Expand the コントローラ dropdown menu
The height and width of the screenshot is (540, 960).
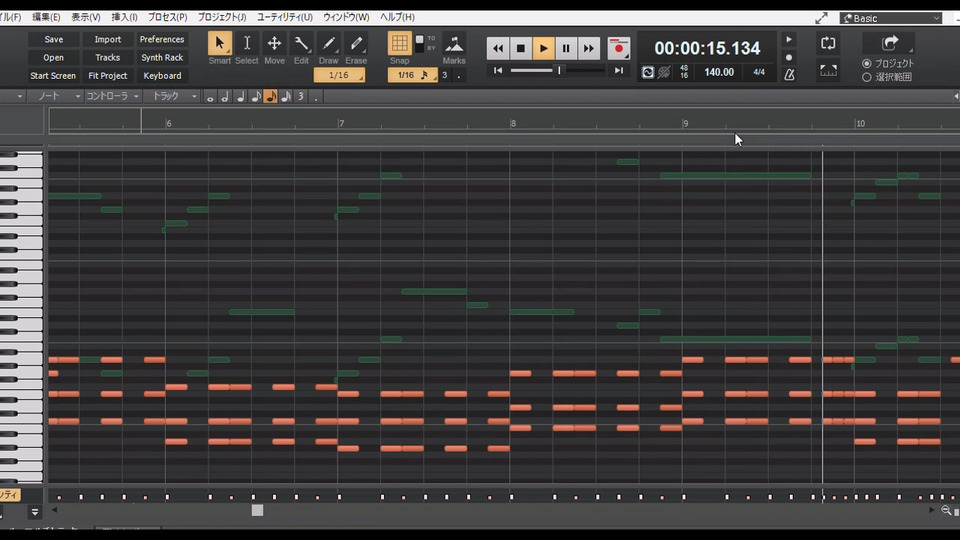(x=111, y=96)
